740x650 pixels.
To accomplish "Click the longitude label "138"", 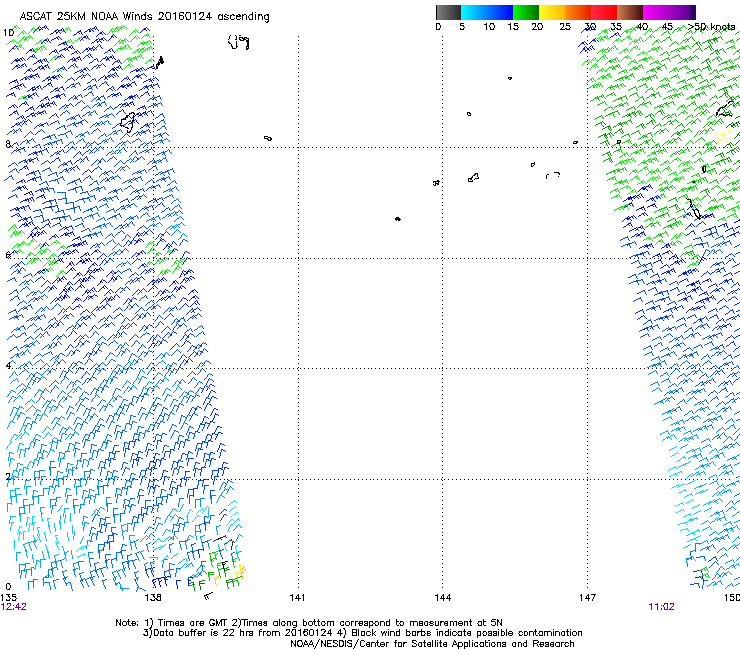I will [153, 598].
